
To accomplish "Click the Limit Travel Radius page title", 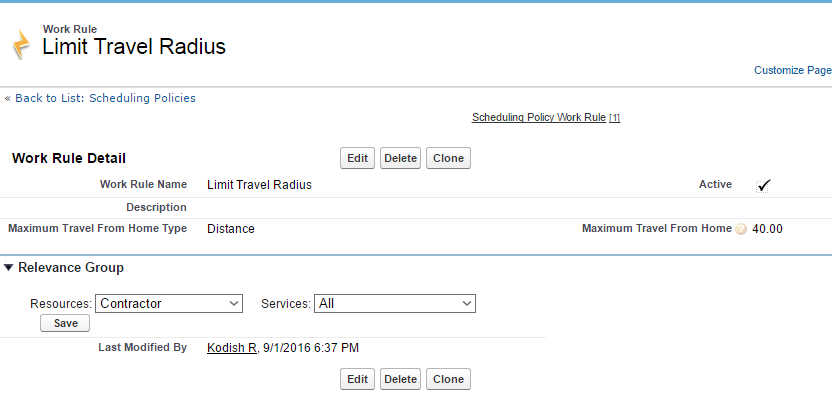I will point(134,47).
